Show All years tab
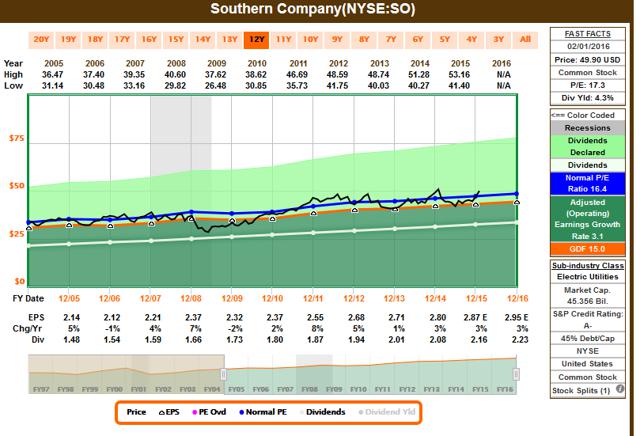The image size is (640, 436). tap(525, 40)
